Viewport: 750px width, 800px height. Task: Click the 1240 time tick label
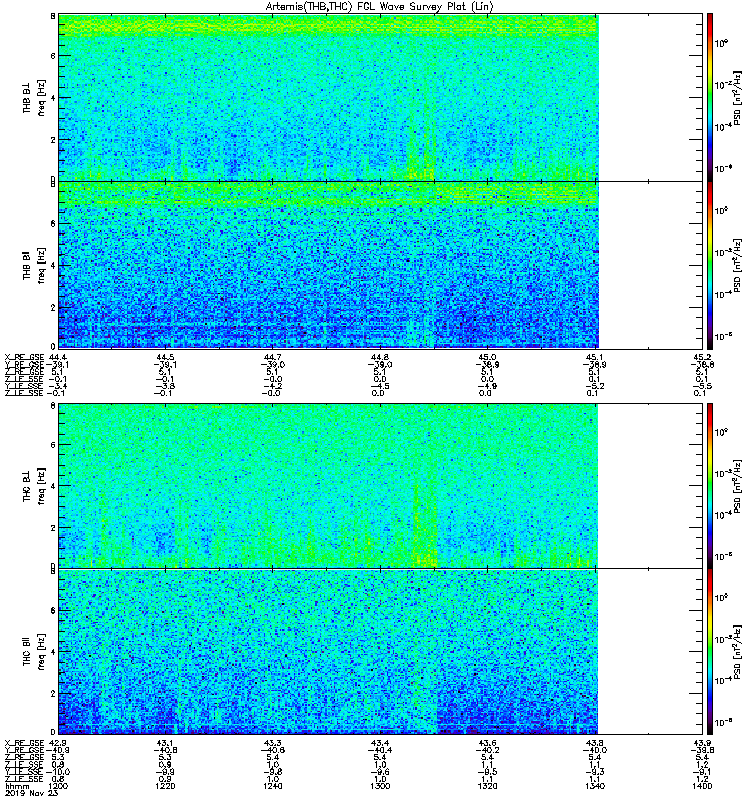[272, 786]
